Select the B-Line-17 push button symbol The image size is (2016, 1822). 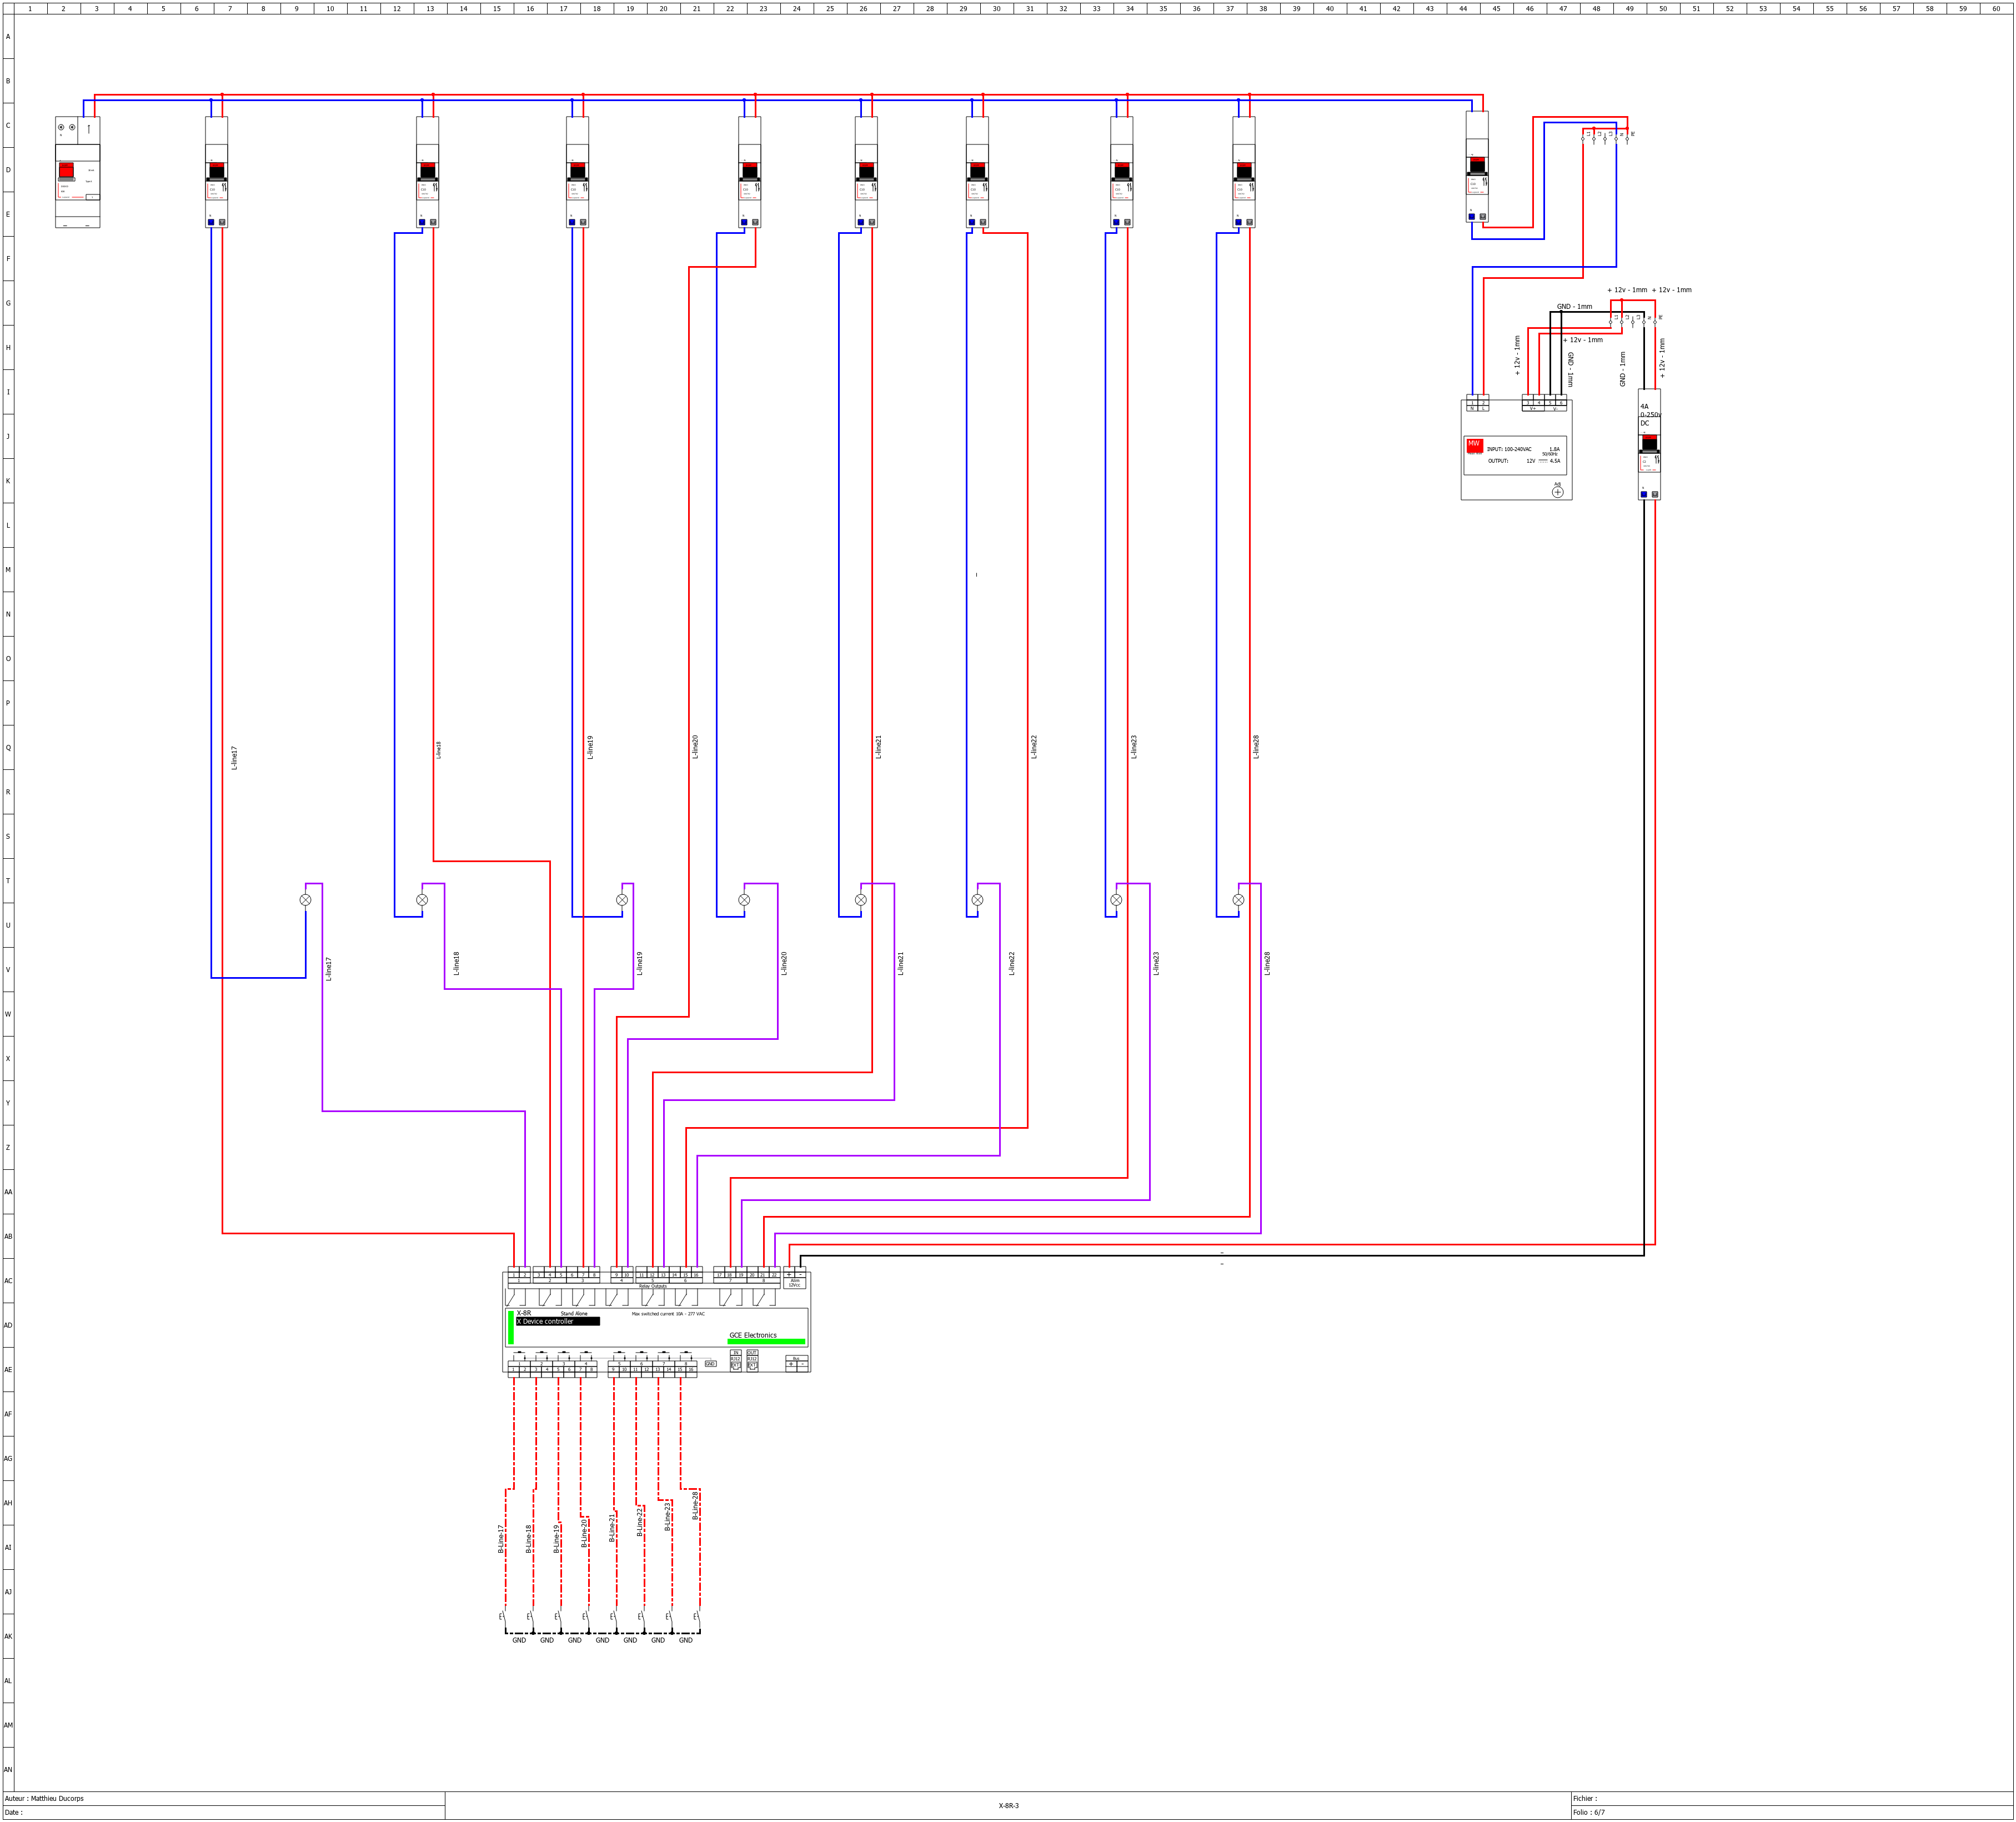click(x=503, y=1617)
